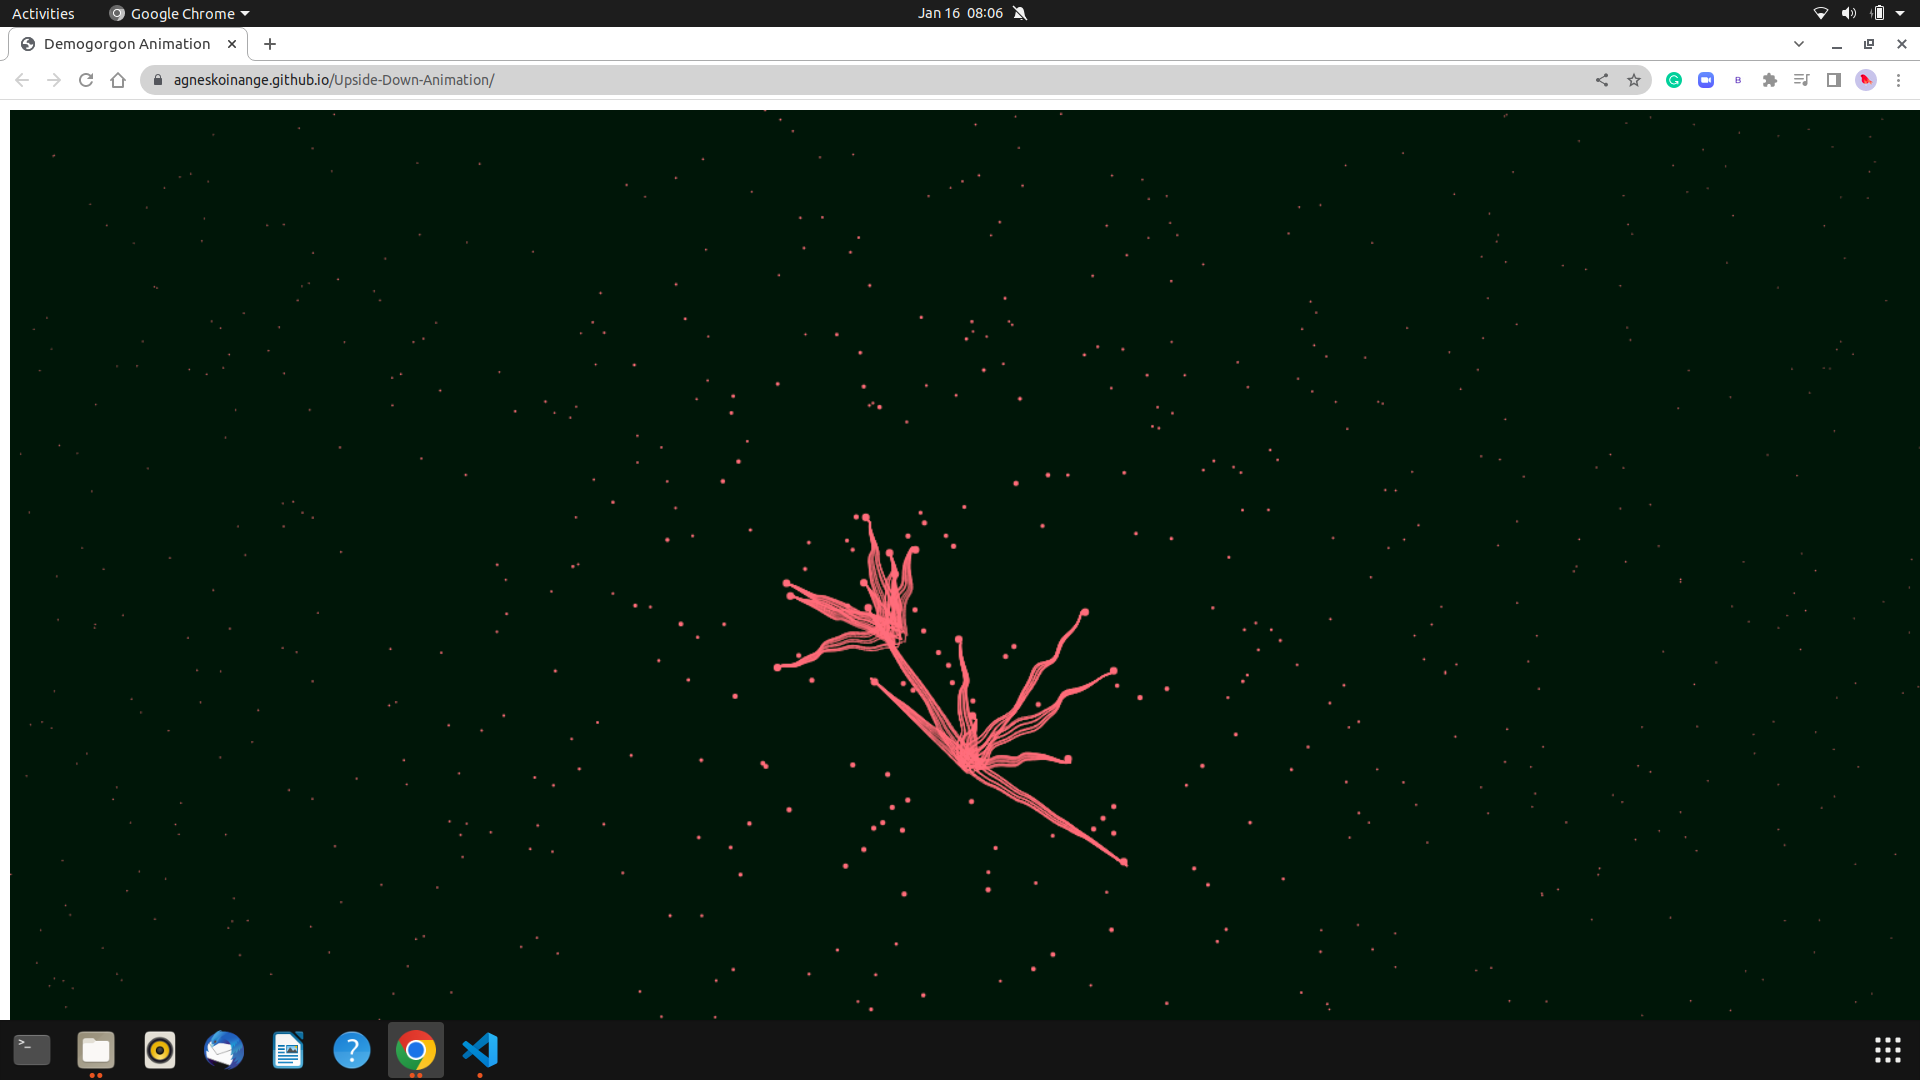Click the browser Forward arrow
This screenshot has width=1920, height=1080.
[54, 80]
